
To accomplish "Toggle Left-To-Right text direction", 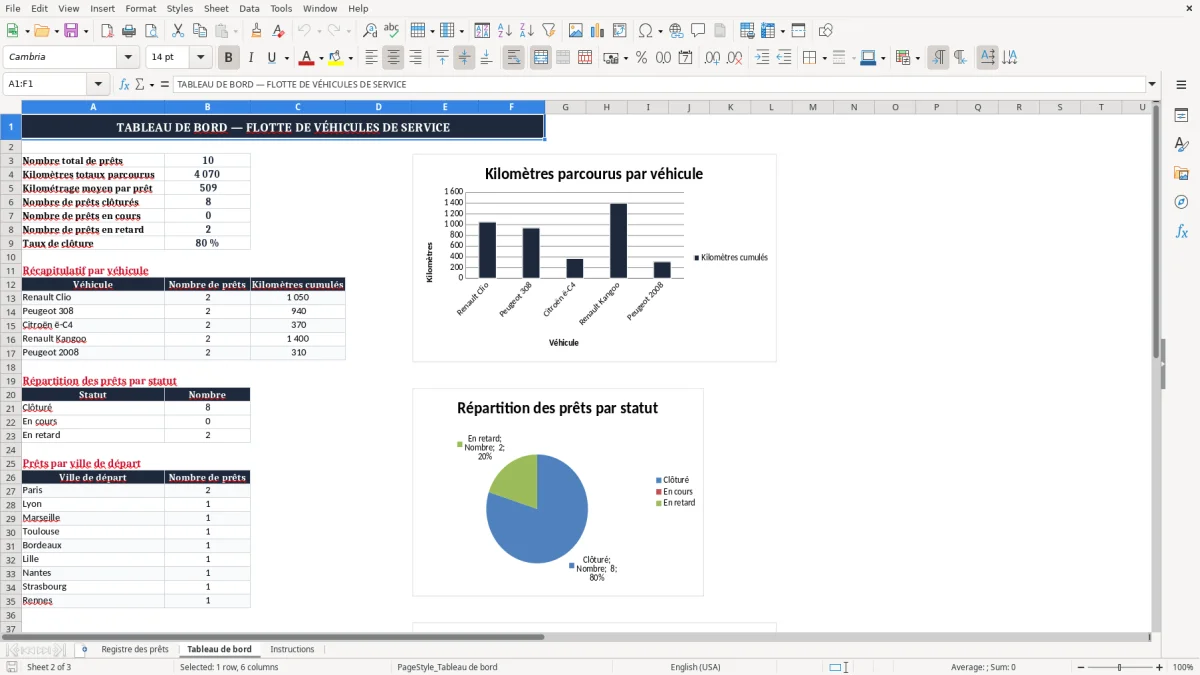I will [938, 58].
